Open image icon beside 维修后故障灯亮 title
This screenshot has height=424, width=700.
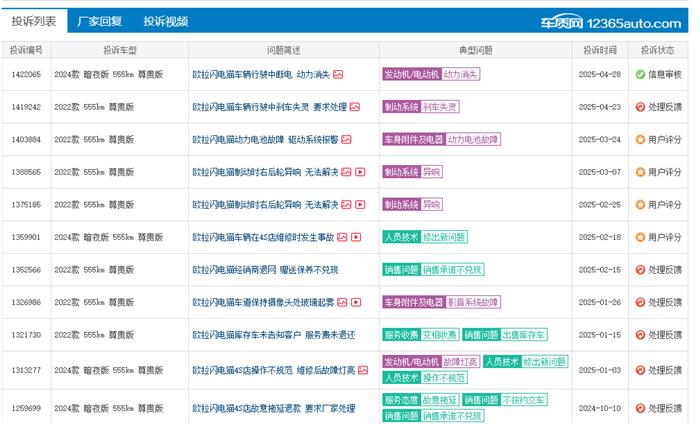363,370
